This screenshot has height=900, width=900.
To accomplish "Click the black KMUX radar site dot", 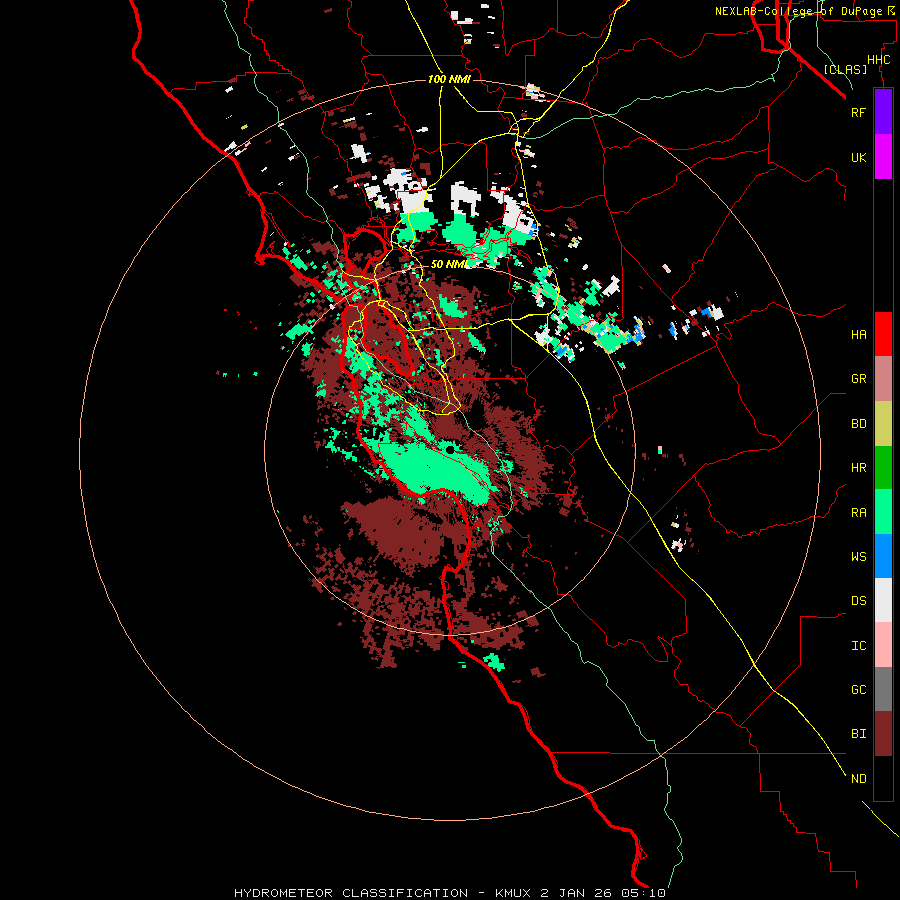I will tap(450, 449).
